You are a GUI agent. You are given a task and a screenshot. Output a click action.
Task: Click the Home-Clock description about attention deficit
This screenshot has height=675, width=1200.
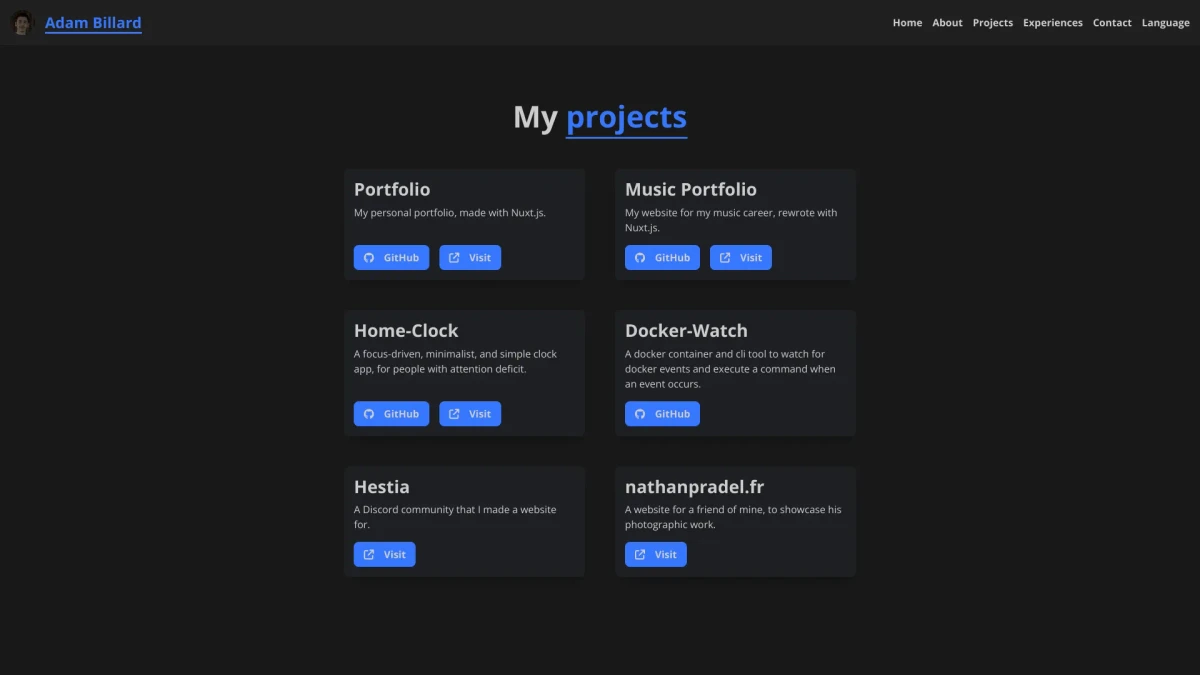pyautogui.click(x=455, y=361)
